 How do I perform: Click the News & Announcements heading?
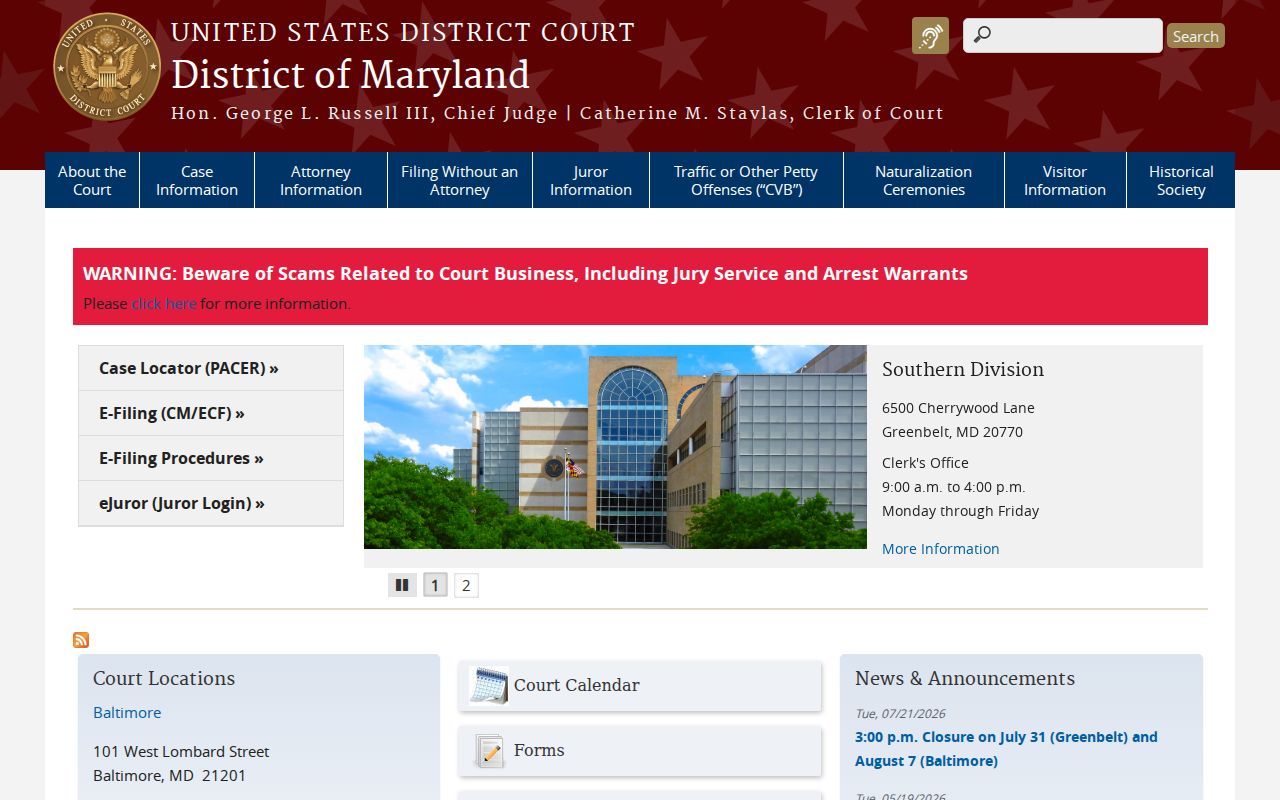965,678
